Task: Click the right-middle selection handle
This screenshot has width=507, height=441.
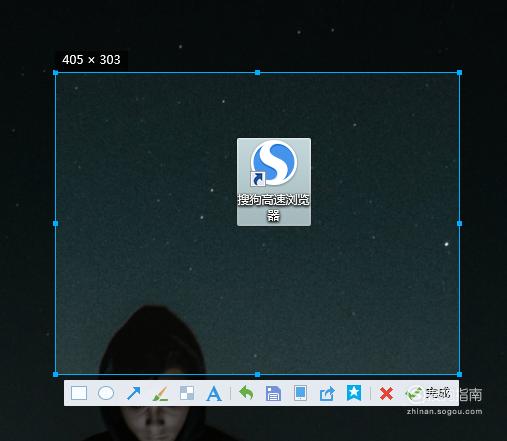Action: click(x=459, y=223)
